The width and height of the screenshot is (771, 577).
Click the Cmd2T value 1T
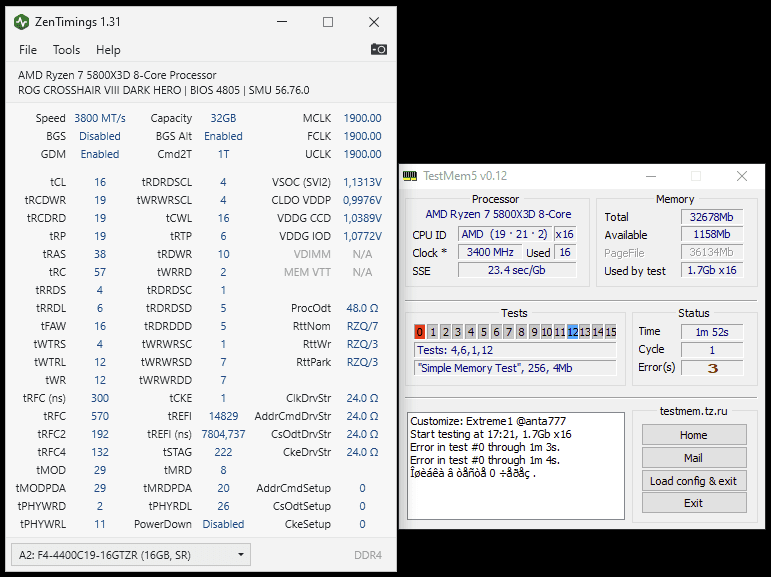coord(223,154)
